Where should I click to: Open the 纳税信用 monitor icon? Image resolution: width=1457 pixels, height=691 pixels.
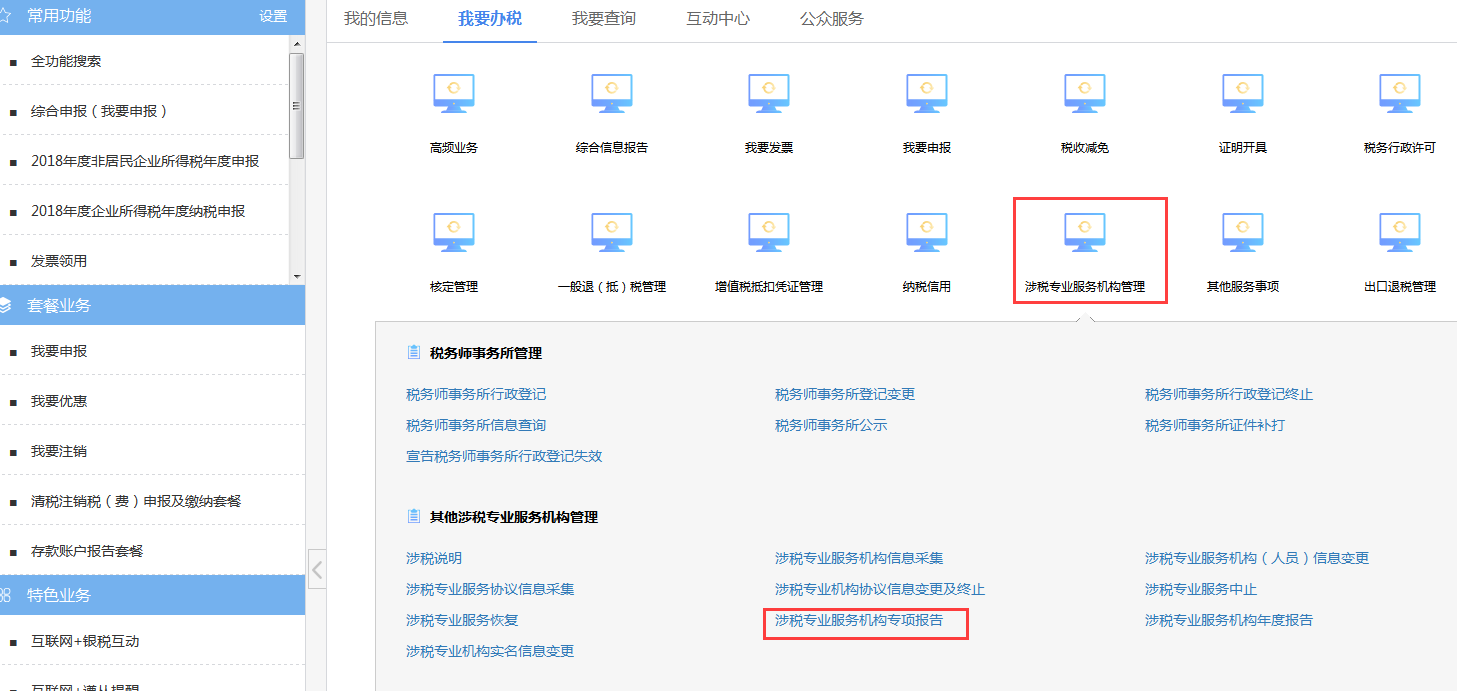(x=927, y=232)
